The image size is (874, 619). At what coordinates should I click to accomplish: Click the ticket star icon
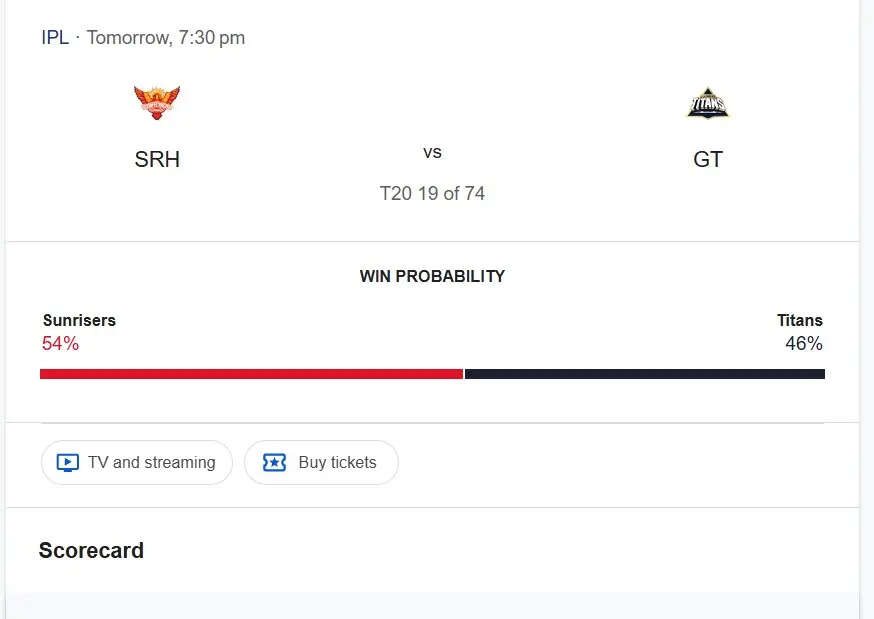coord(274,463)
